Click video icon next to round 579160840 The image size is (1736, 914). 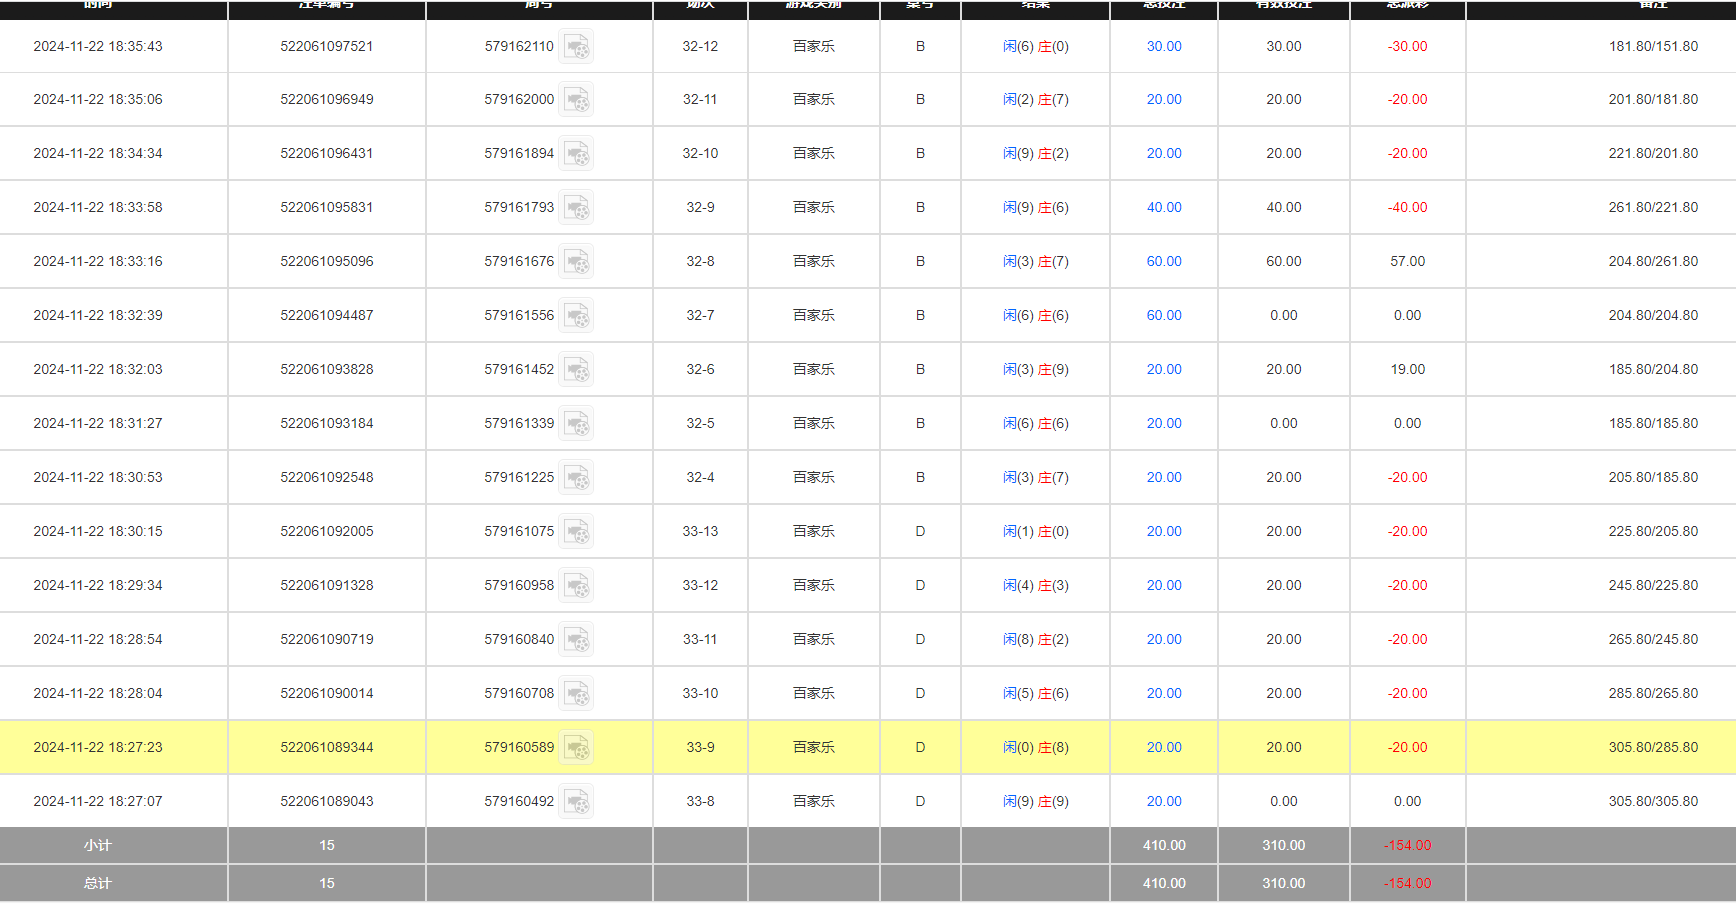click(x=576, y=640)
